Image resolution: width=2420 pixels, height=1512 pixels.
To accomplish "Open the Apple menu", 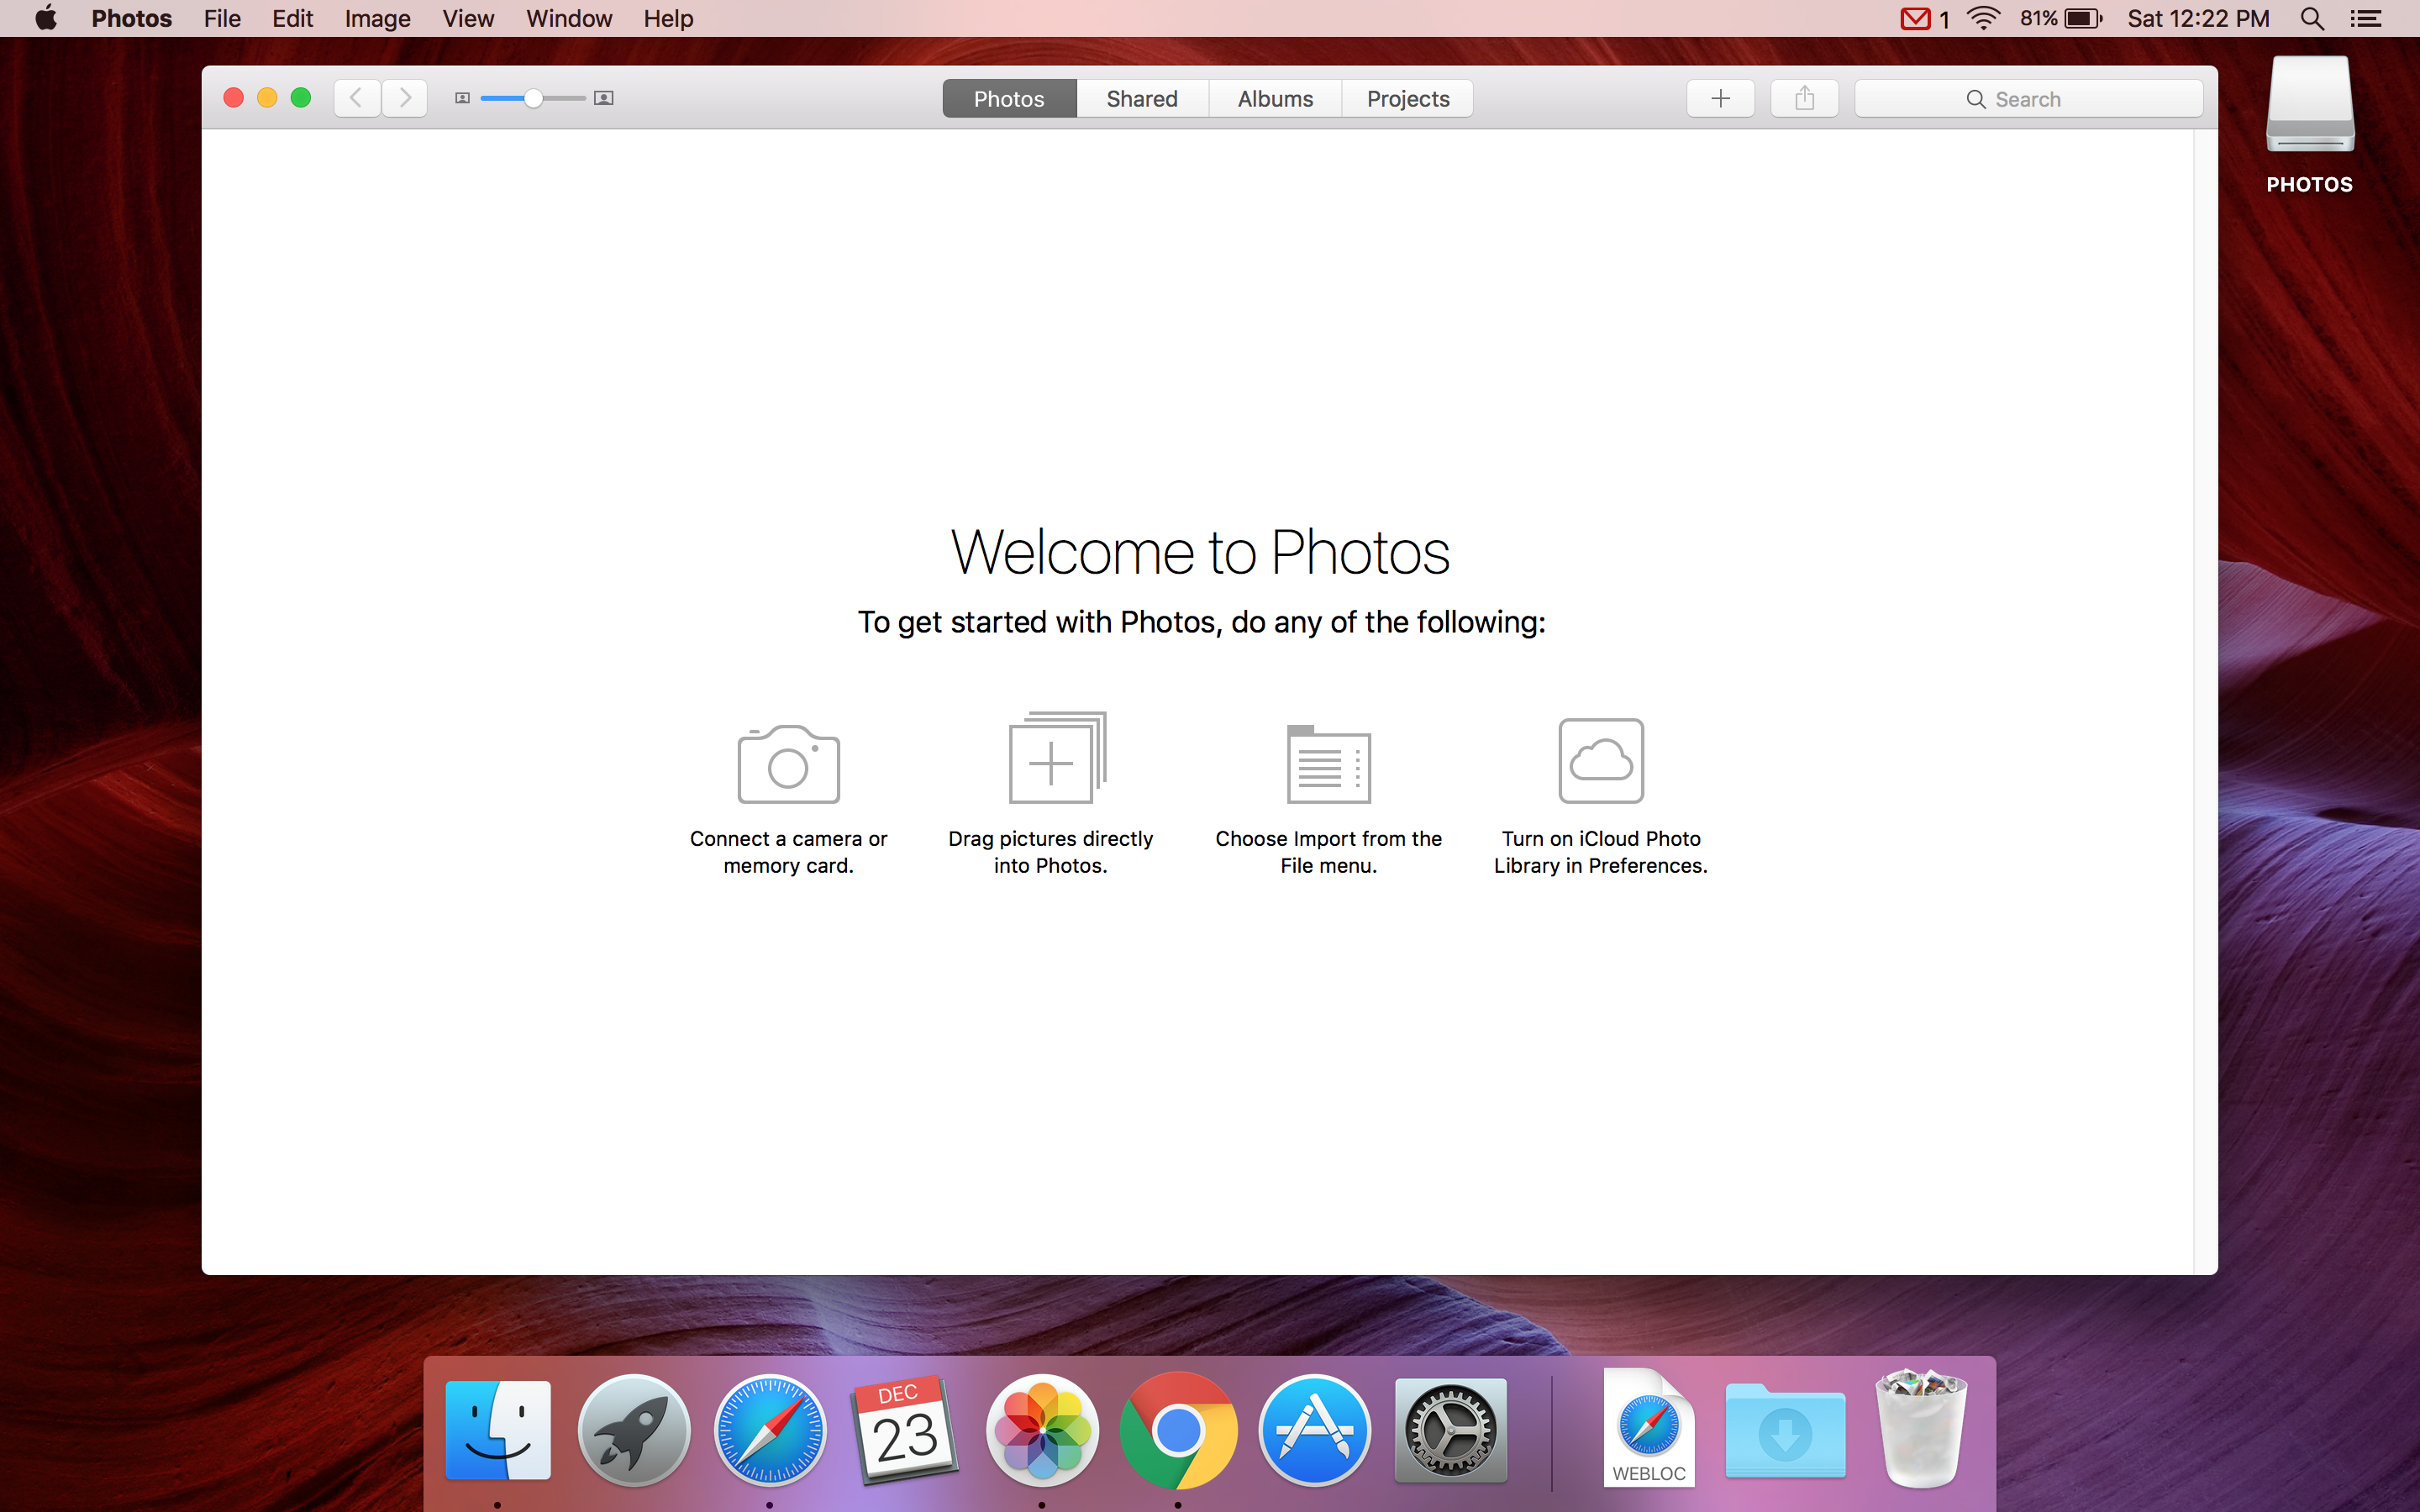I will coord(46,18).
